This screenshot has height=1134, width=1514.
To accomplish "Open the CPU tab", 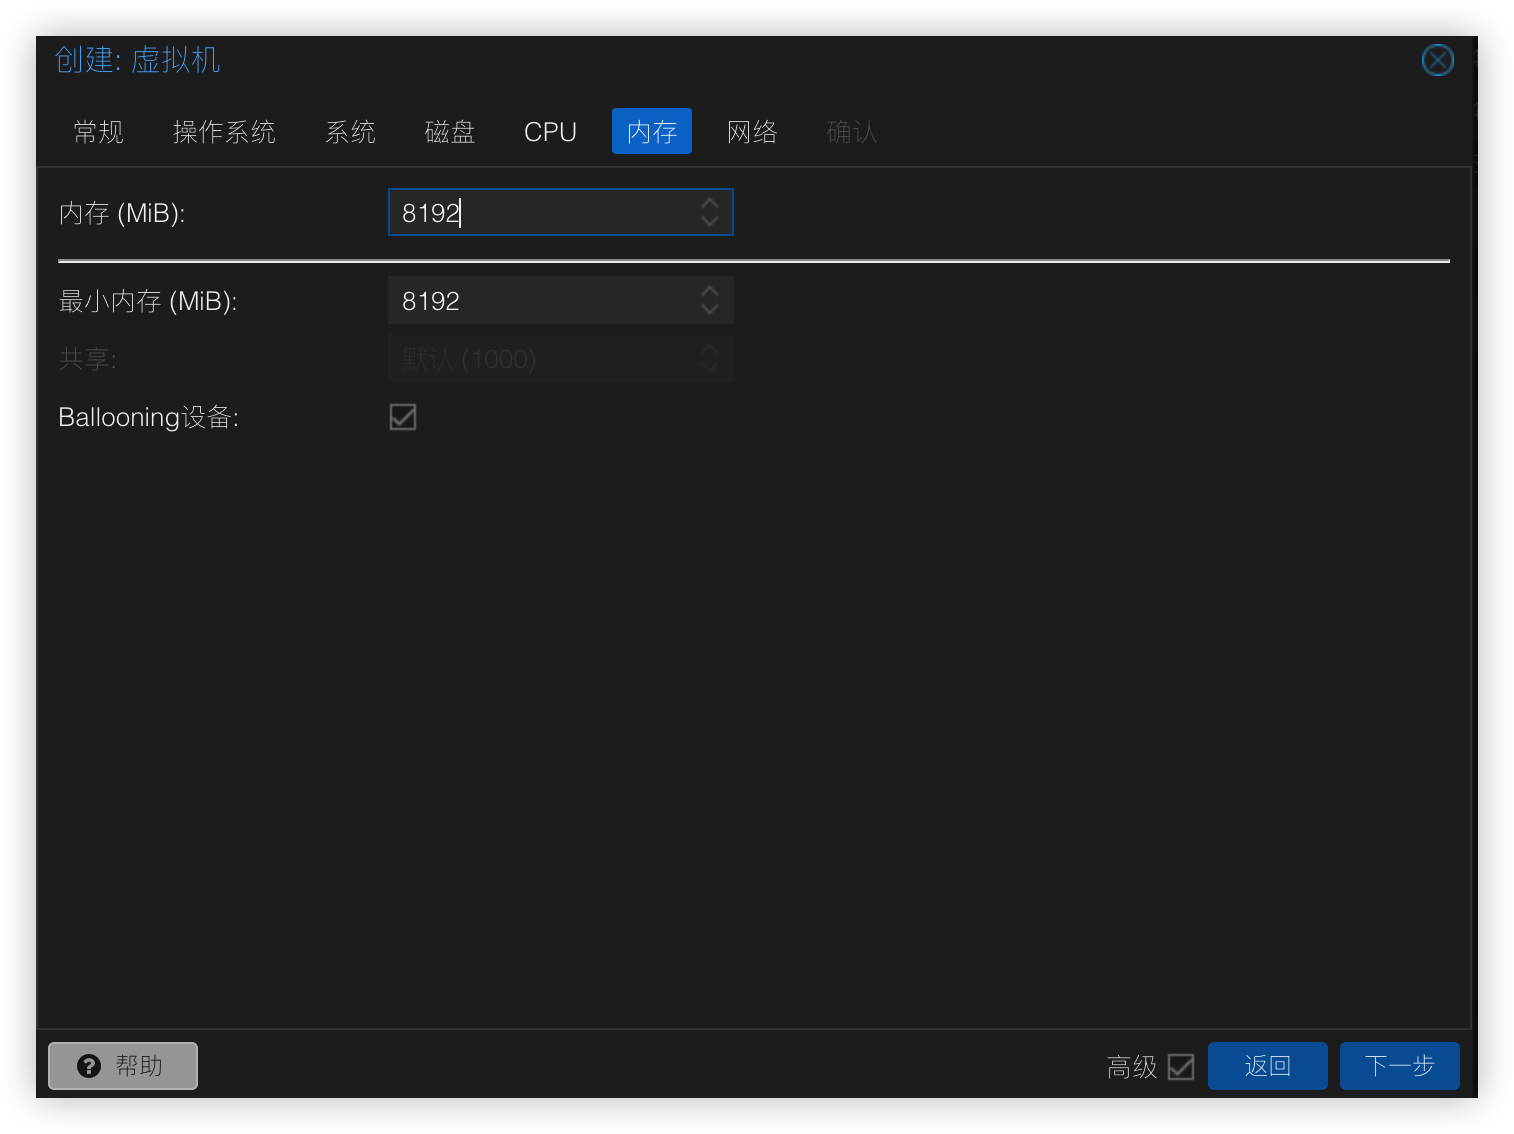I will click(x=550, y=131).
